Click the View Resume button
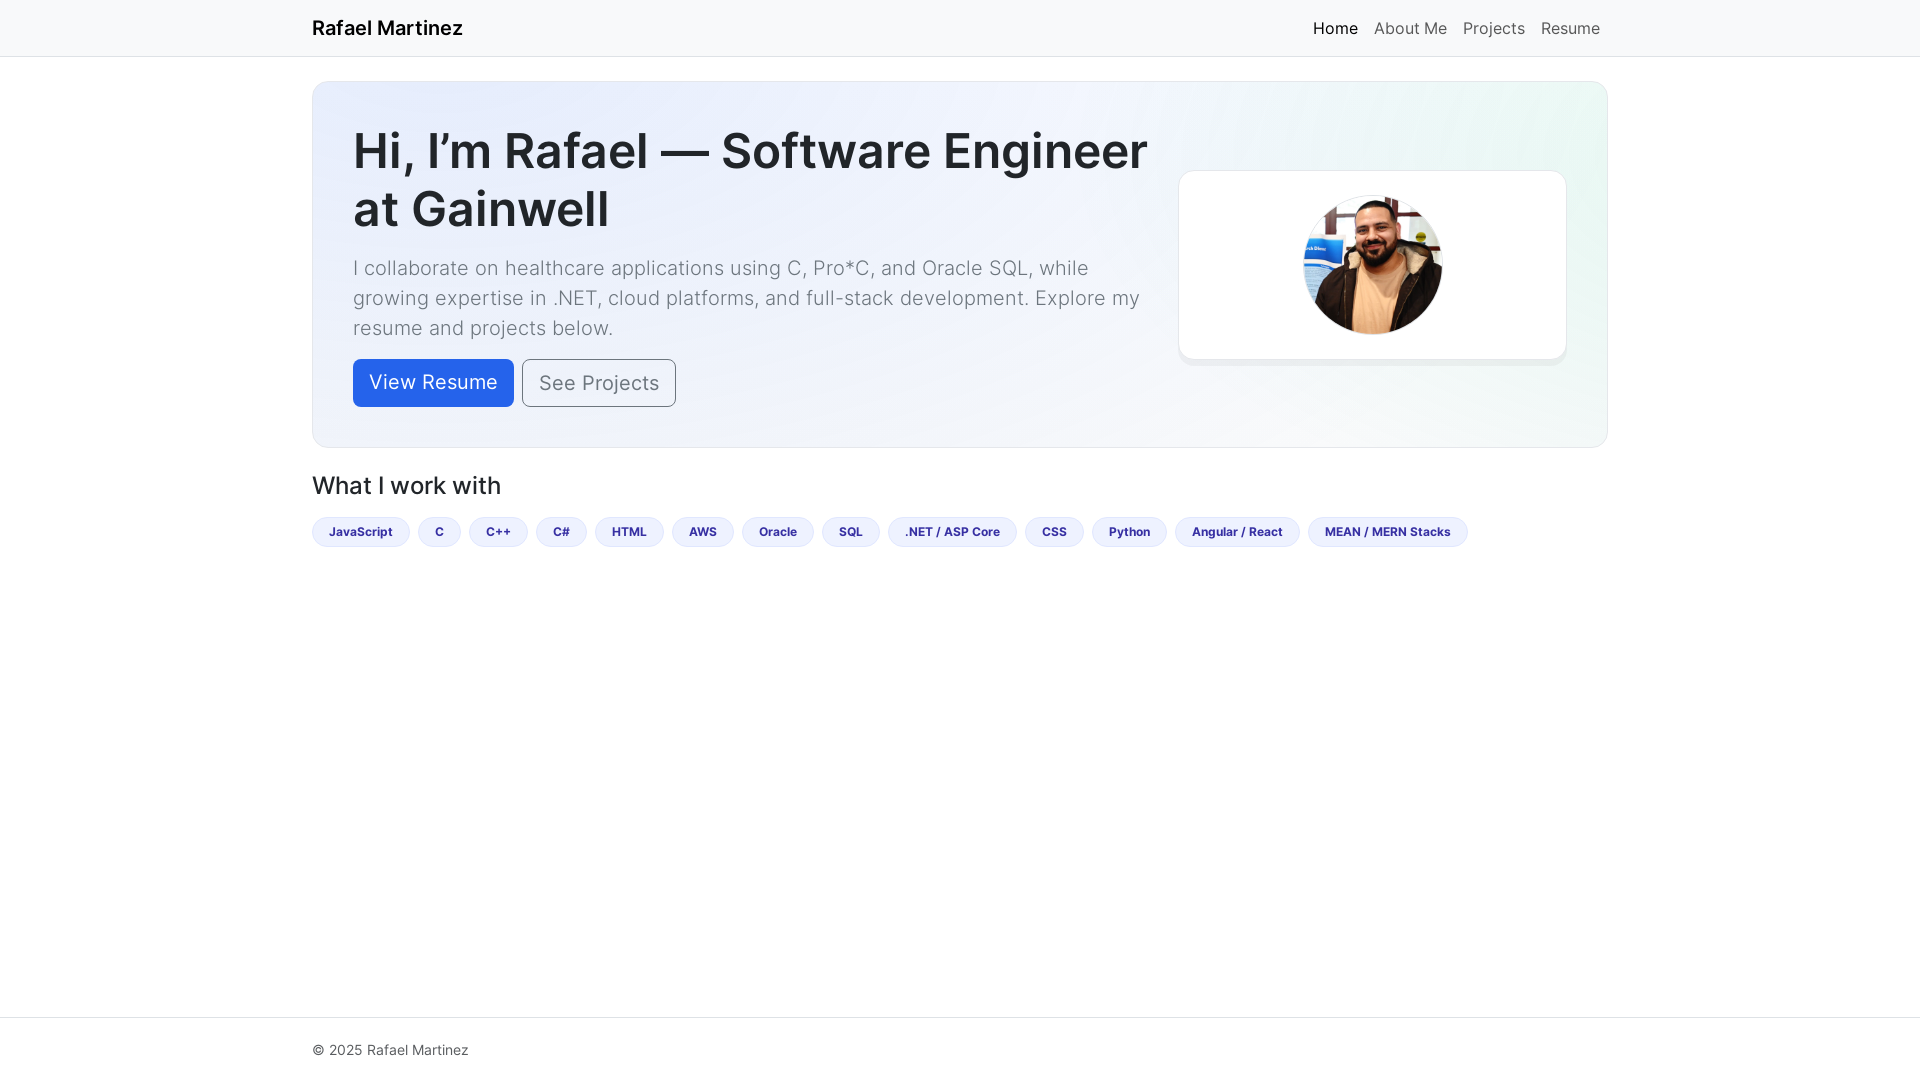Viewport: 1920px width, 1080px height. pyautogui.click(x=433, y=383)
